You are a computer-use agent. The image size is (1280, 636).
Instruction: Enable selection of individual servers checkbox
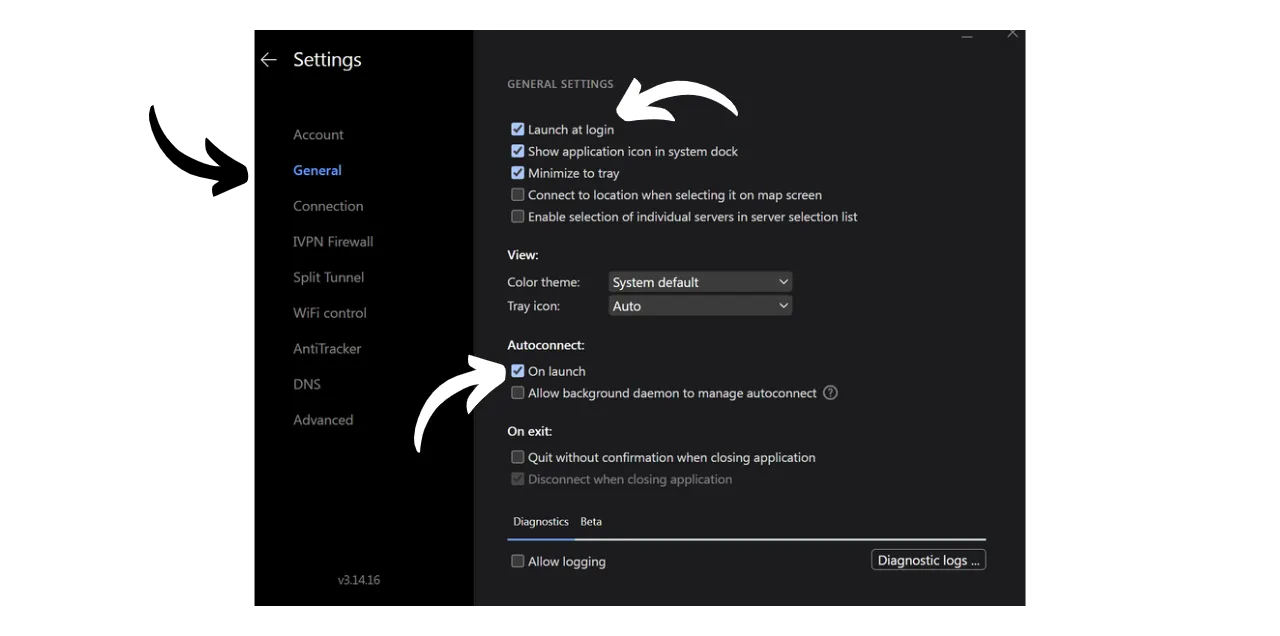(518, 216)
